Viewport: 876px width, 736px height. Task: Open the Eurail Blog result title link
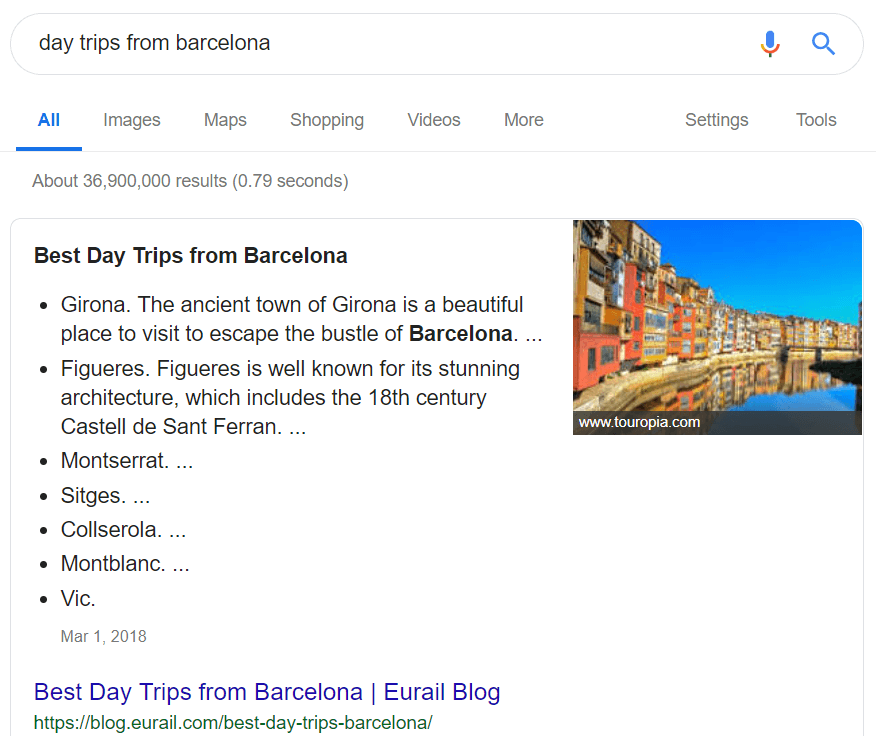click(267, 692)
